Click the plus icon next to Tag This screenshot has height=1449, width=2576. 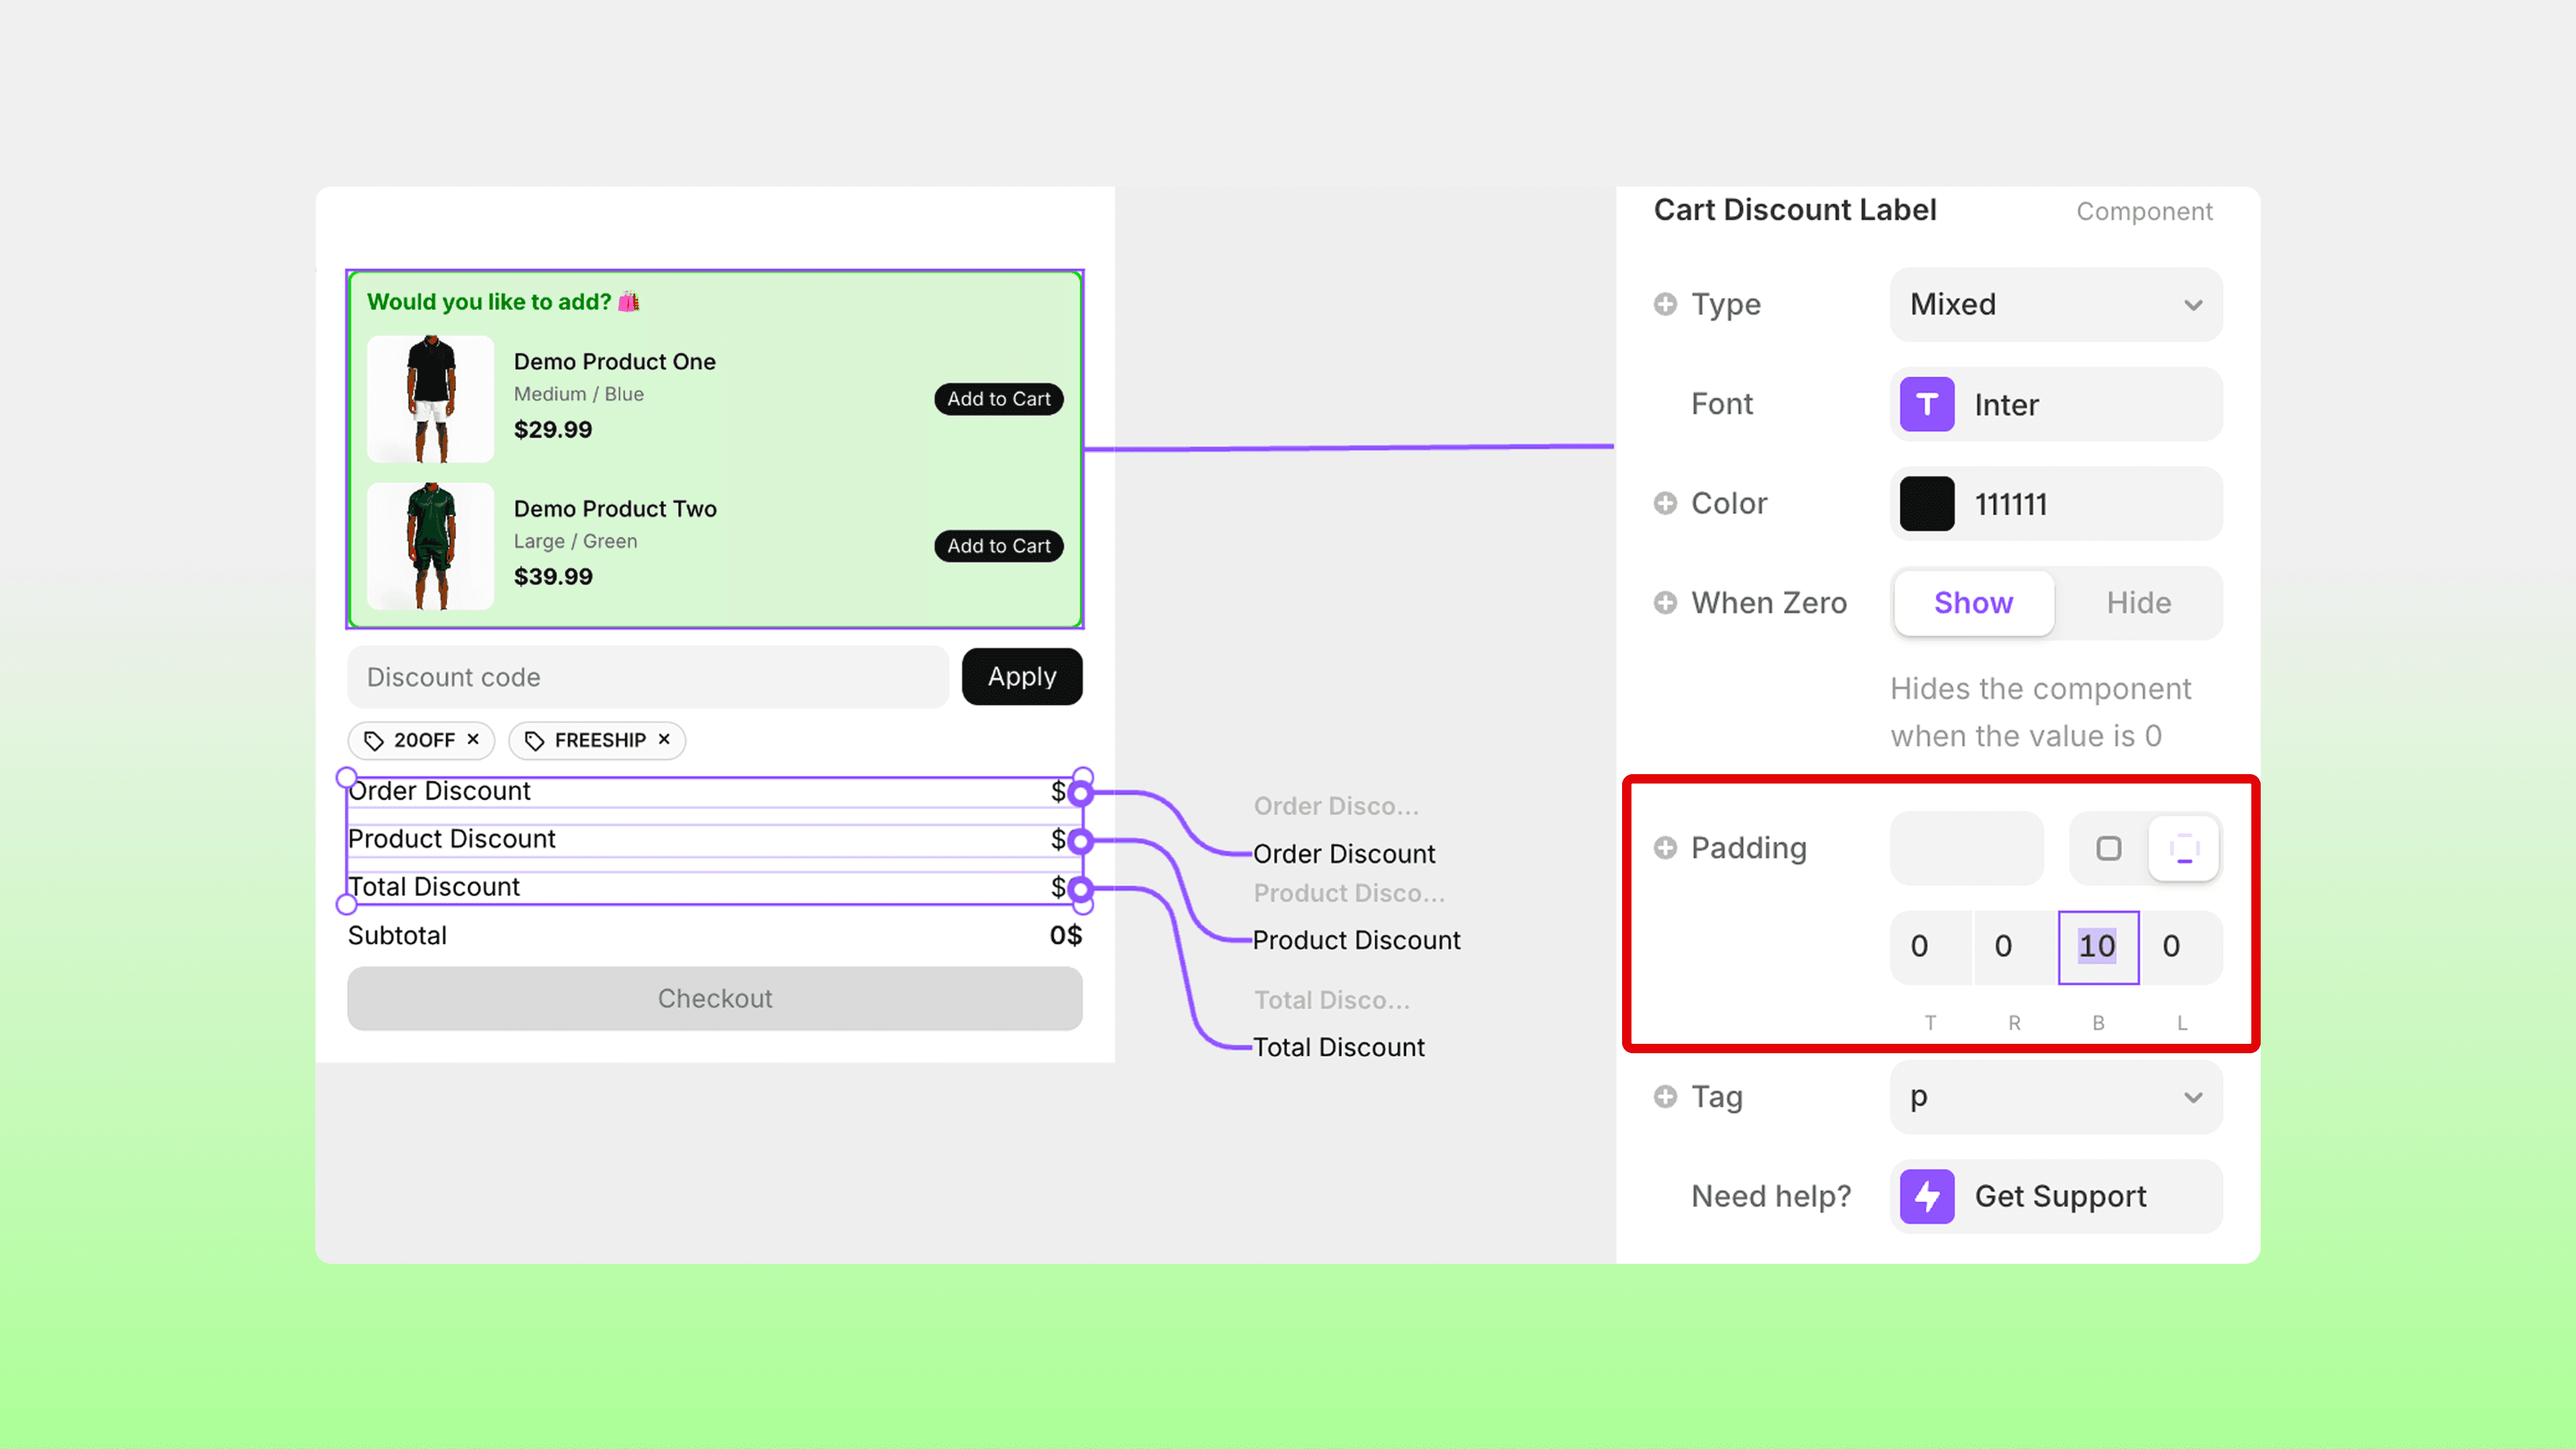pos(1665,1097)
